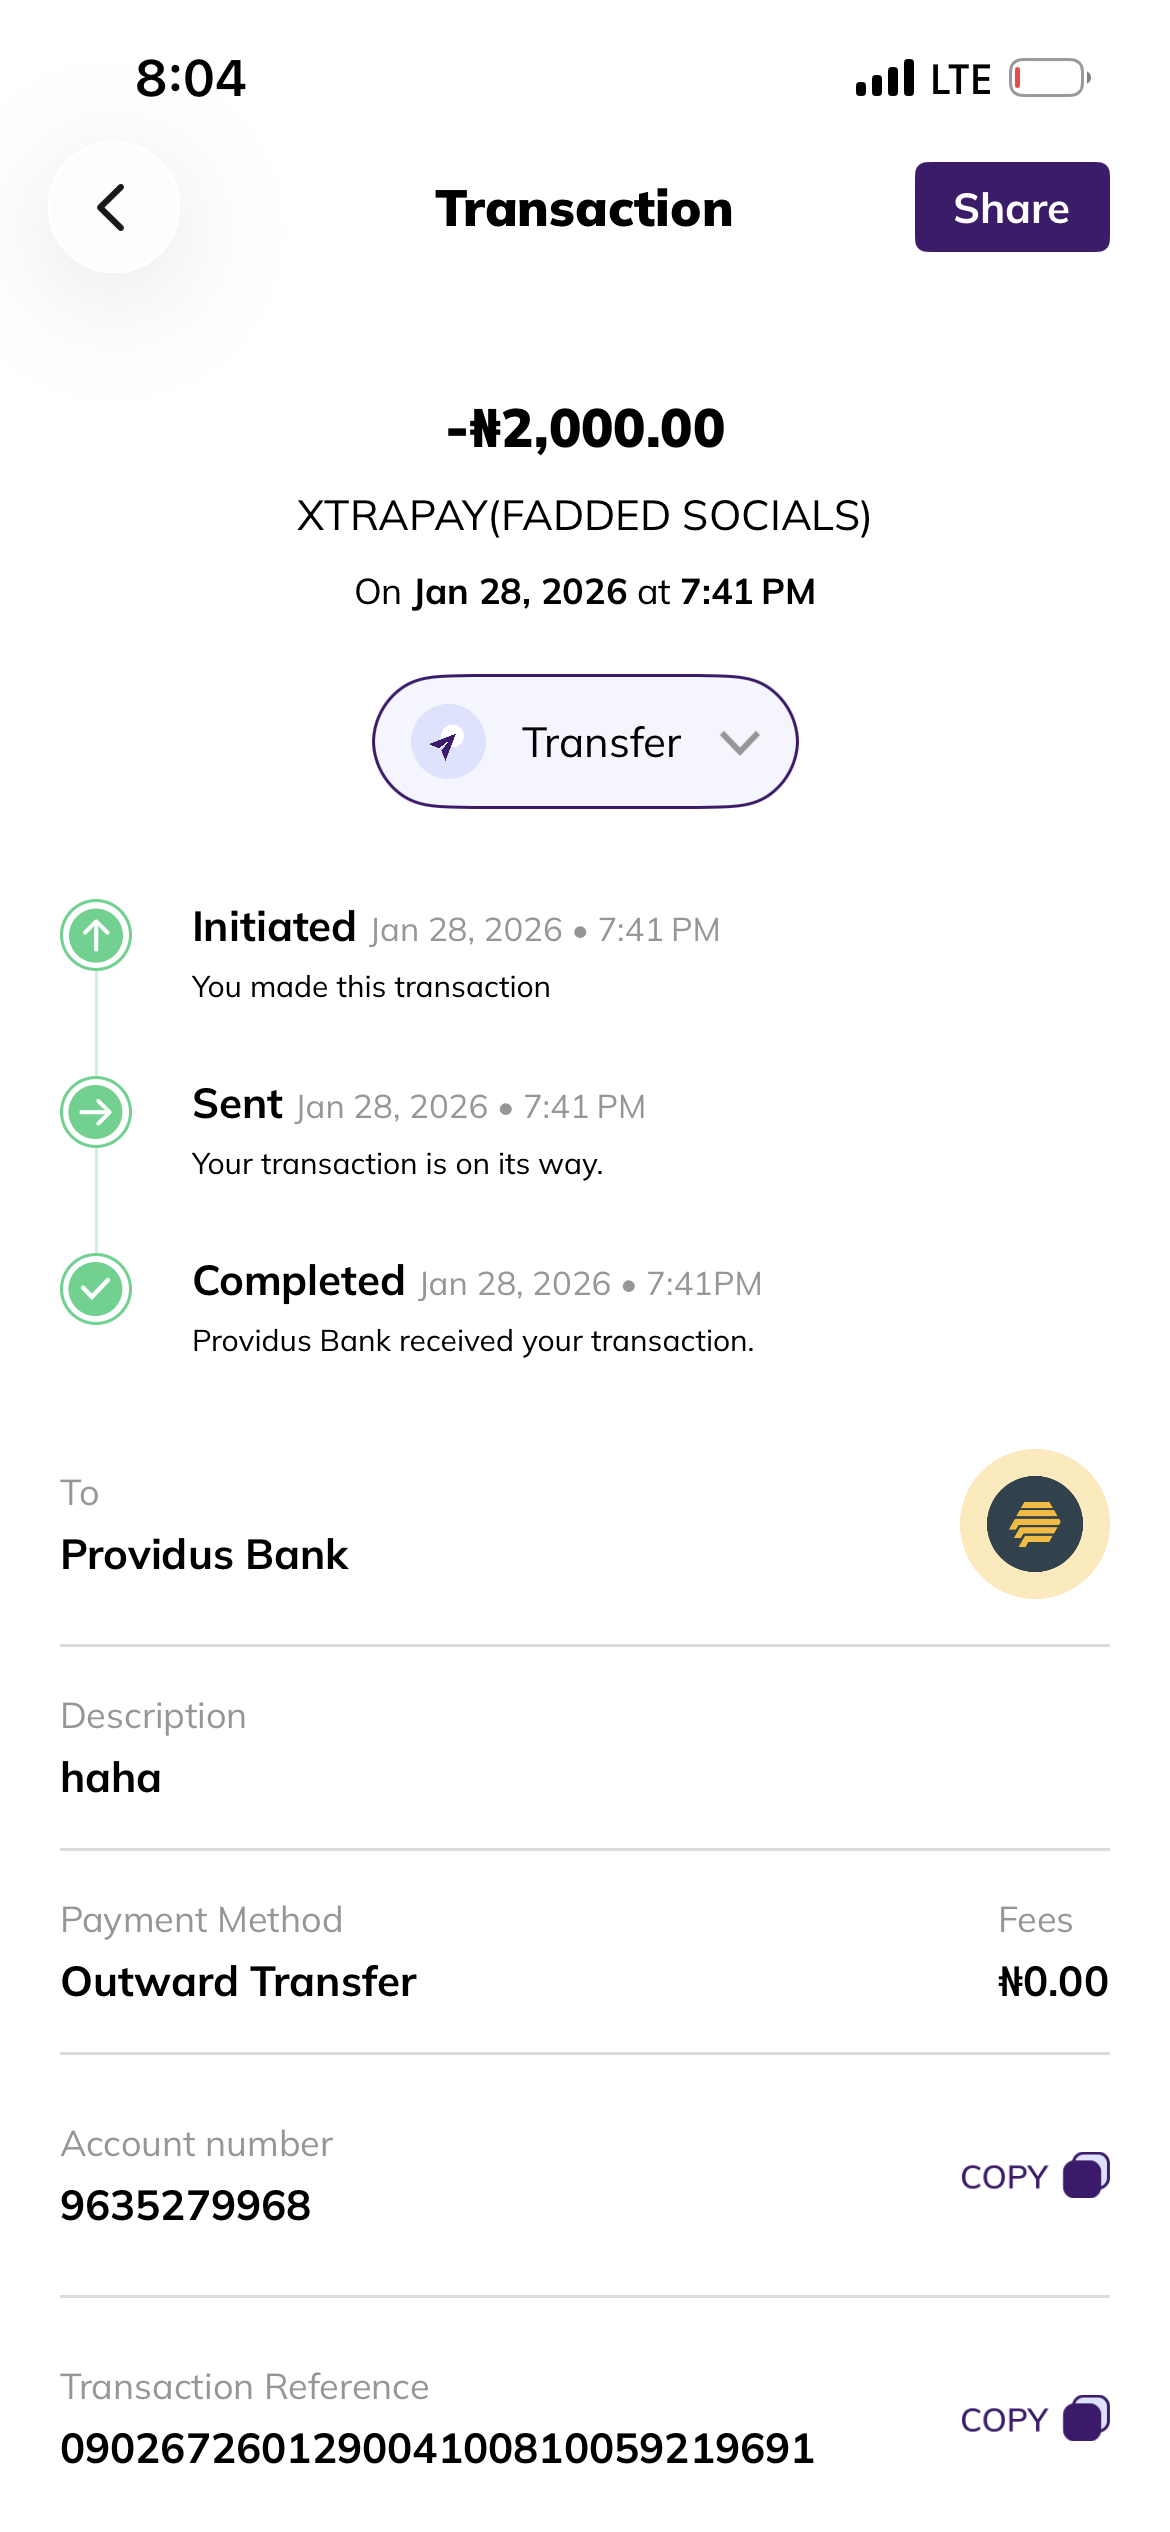
Task: Tap the battery indicator in status bar
Action: point(1048,78)
